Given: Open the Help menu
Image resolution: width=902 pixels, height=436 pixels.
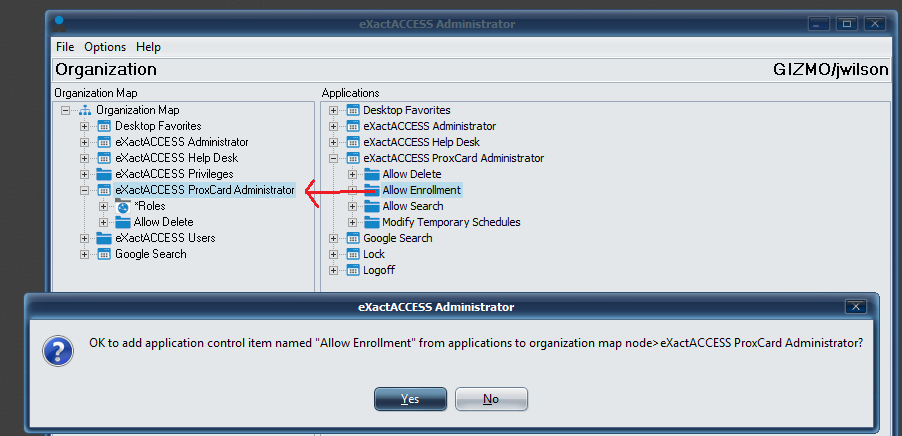Looking at the screenshot, I should click(148, 47).
